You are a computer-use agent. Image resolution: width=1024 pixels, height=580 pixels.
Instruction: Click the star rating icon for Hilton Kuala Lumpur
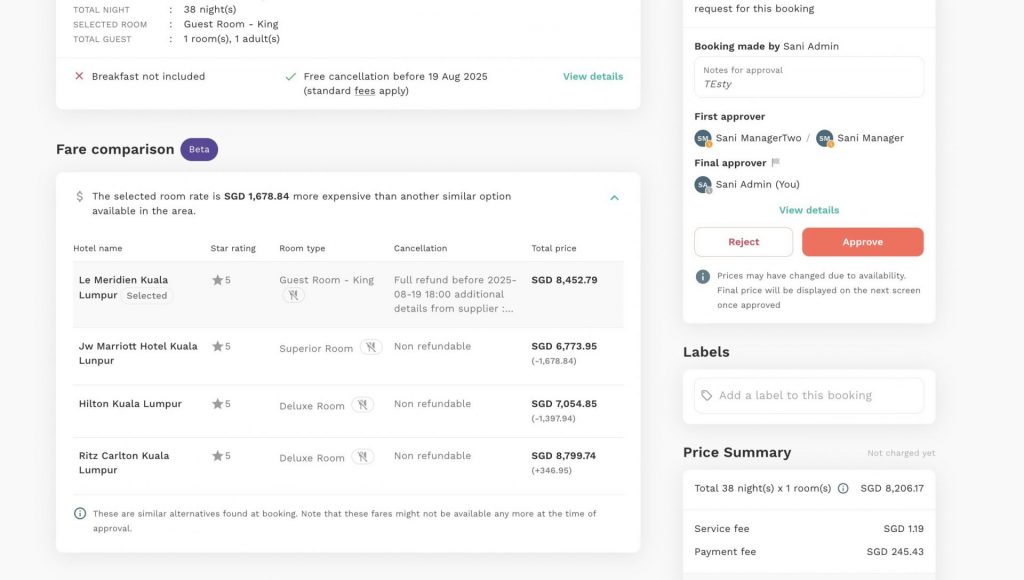[217, 404]
